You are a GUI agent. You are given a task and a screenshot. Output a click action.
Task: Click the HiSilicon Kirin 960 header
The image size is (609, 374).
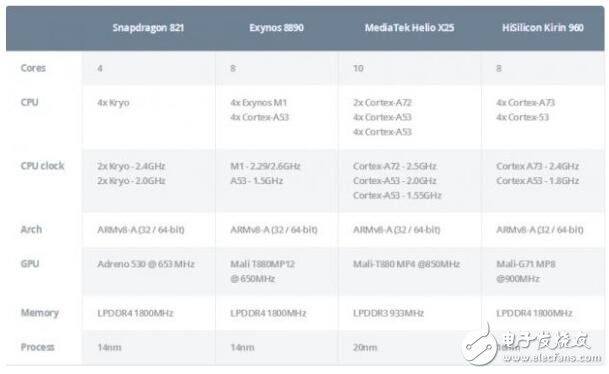543,28
